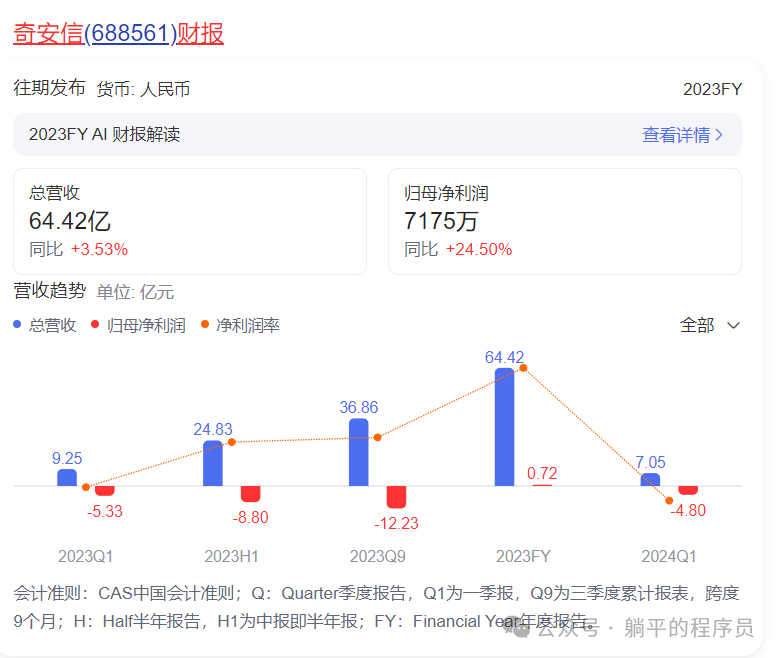Click the 2023FY axis label under chart
The height and width of the screenshot is (658, 779).
coord(523,556)
